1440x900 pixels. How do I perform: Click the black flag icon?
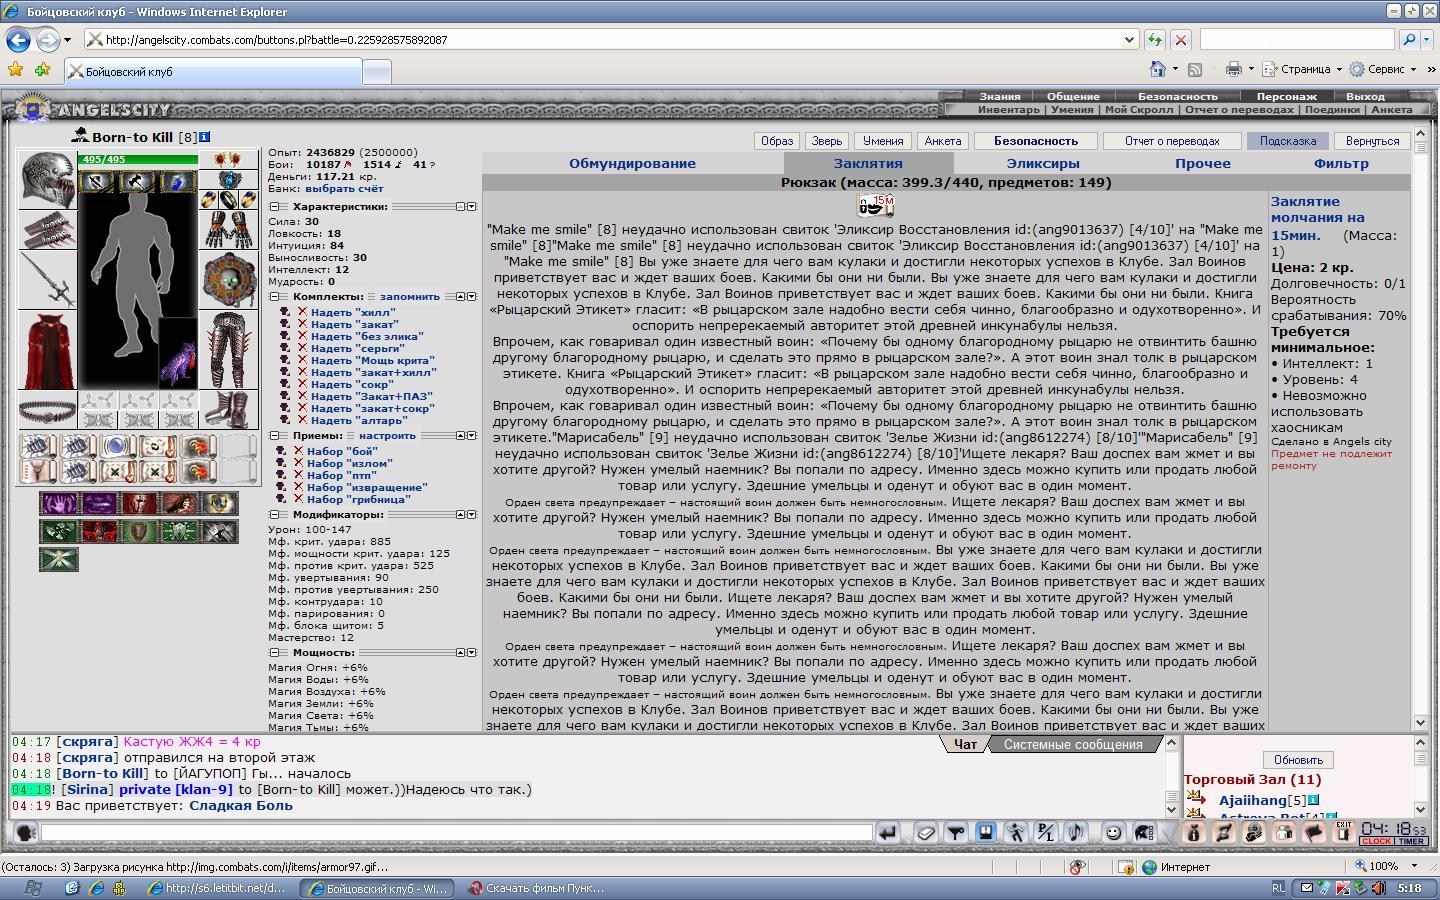tap(1313, 832)
